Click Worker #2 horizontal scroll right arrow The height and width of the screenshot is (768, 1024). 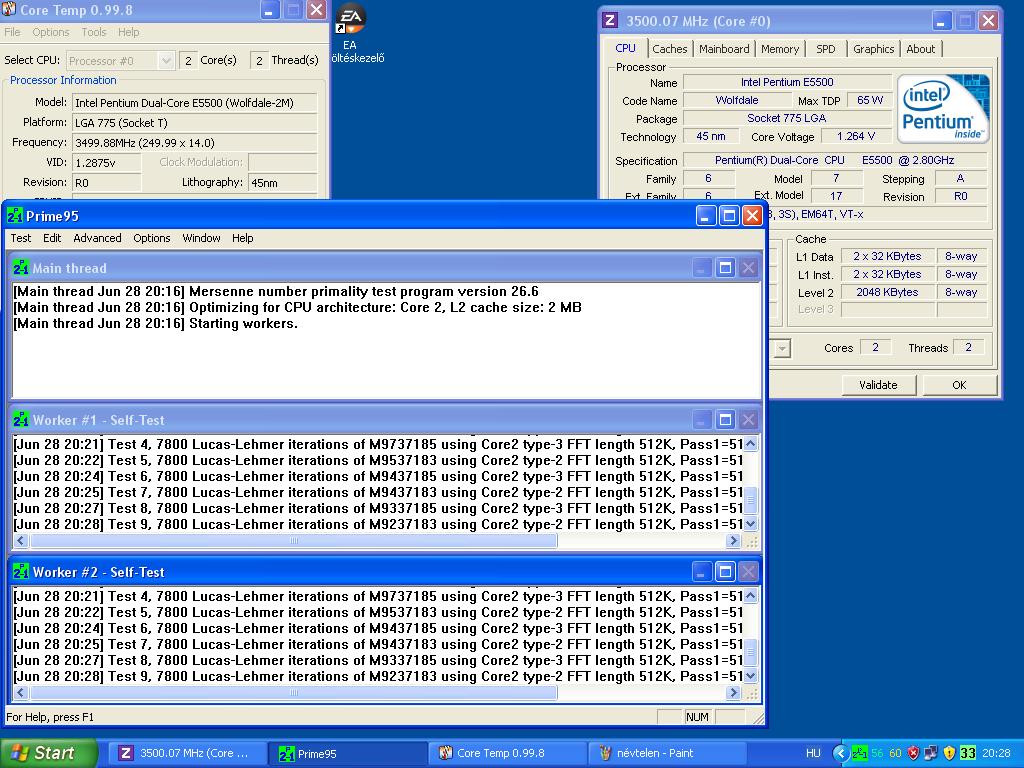[733, 692]
